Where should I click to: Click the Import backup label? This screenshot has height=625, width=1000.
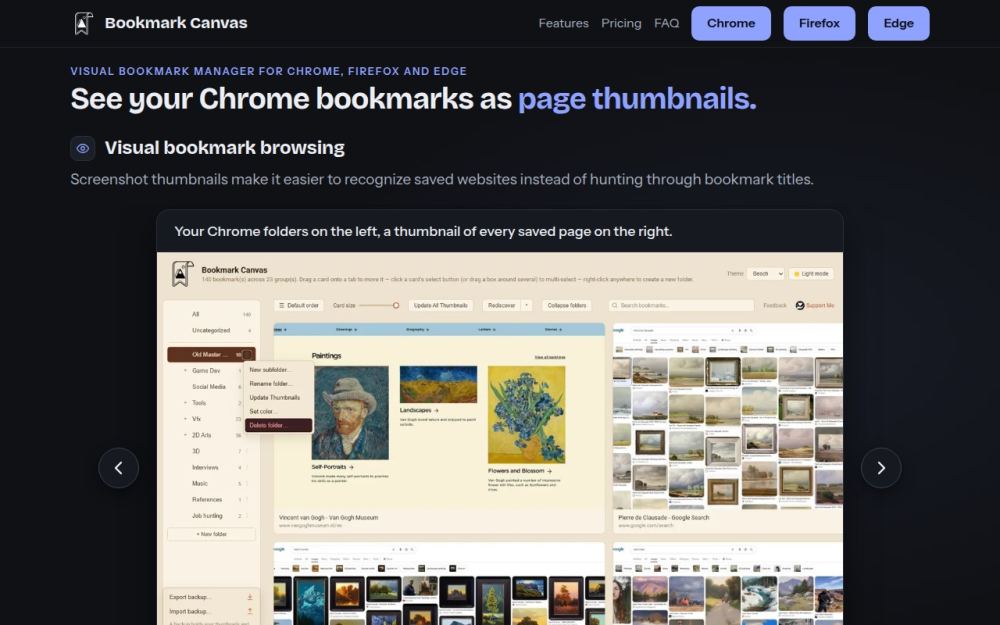pyautogui.click(x=189, y=611)
